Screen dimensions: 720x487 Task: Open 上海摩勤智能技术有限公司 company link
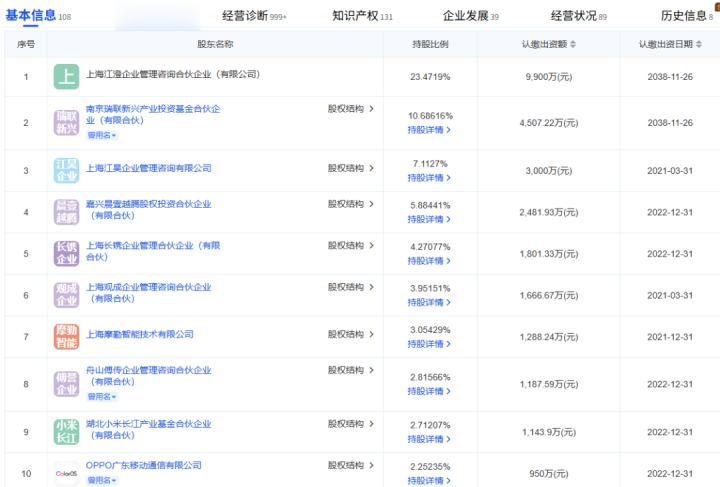[139, 334]
